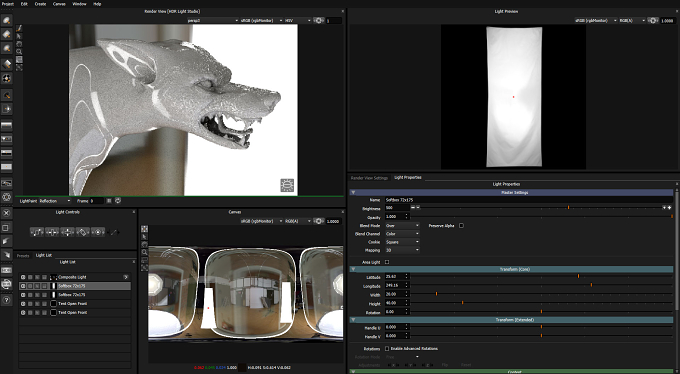This screenshot has width=680, height=374.
Task: Click the brightness circle light-control icon
Action: tap(98, 232)
